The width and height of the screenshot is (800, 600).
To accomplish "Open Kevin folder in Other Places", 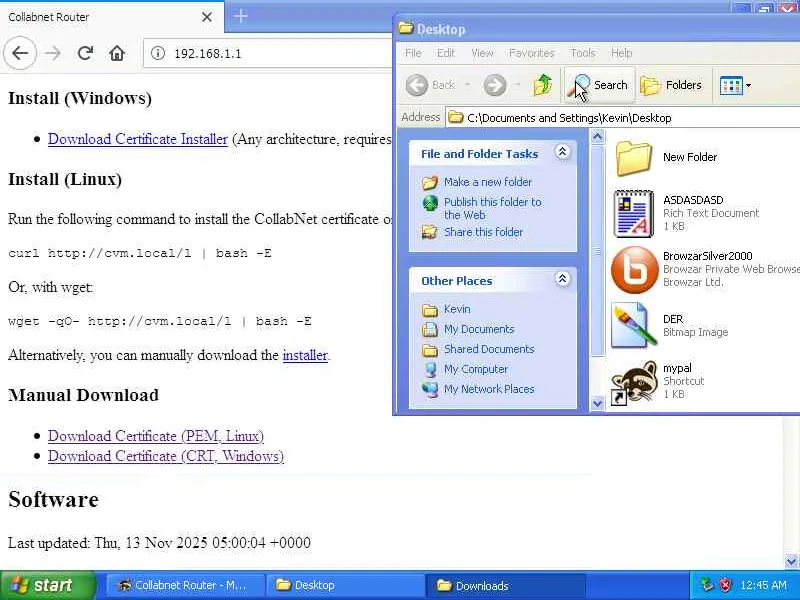I will [x=457, y=309].
